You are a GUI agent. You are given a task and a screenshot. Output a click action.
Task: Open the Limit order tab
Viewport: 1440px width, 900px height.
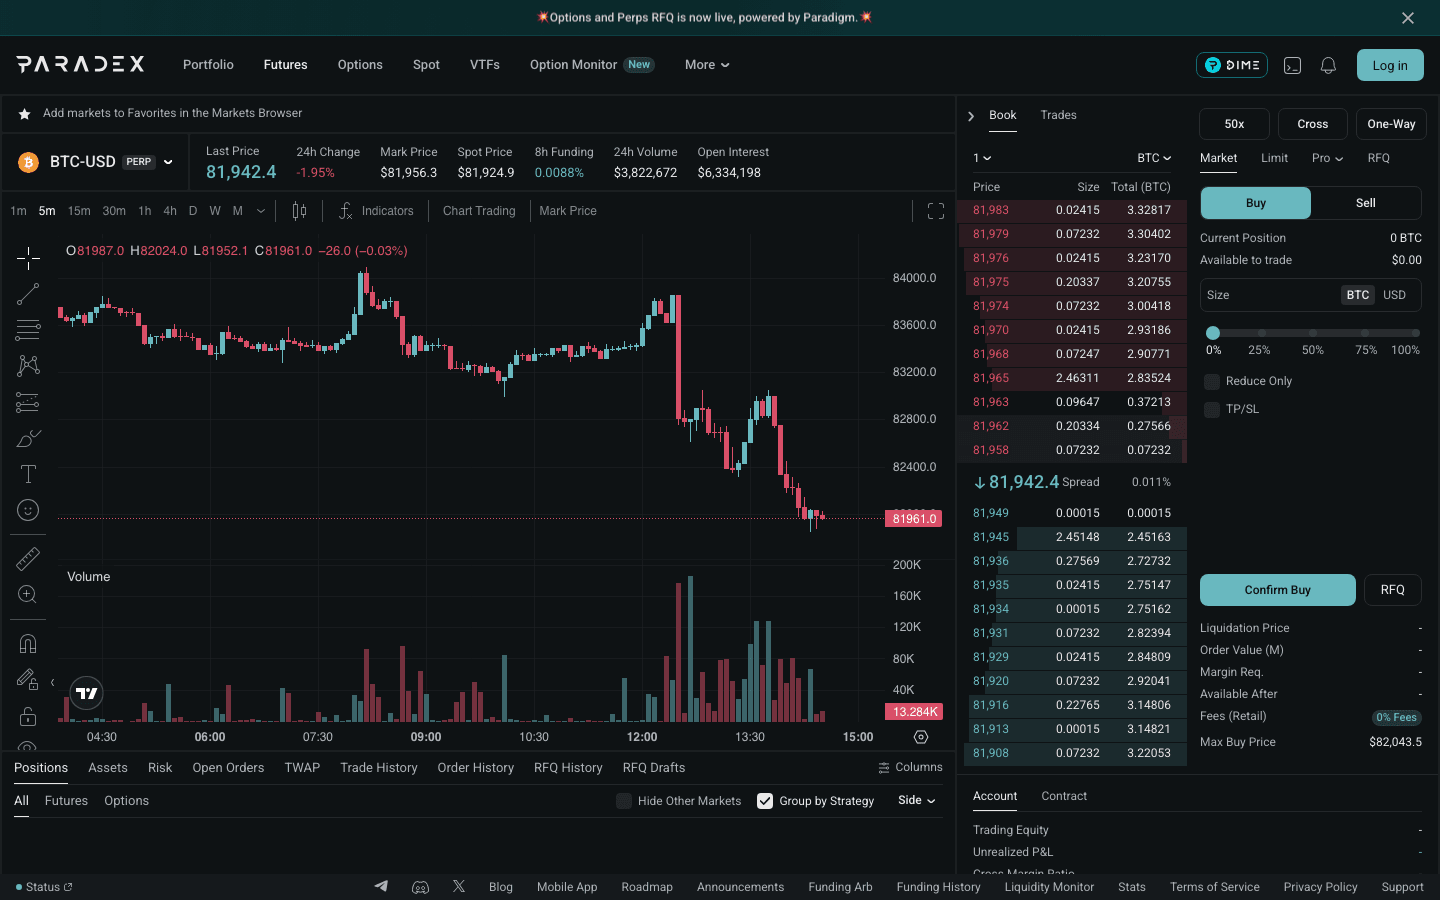(x=1274, y=158)
